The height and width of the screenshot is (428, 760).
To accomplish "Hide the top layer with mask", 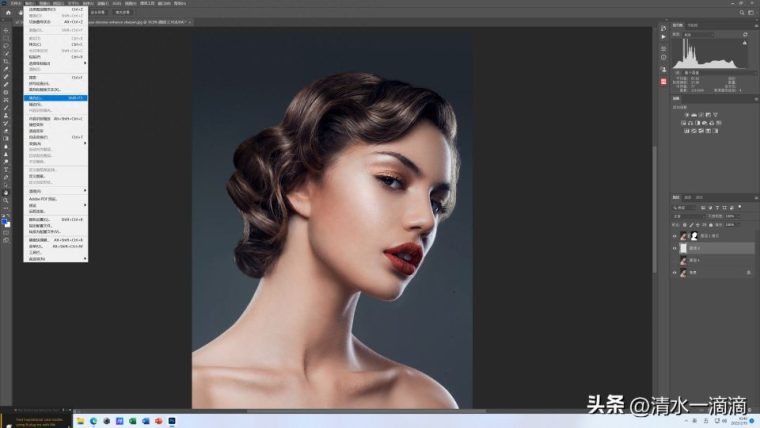I will coord(674,236).
